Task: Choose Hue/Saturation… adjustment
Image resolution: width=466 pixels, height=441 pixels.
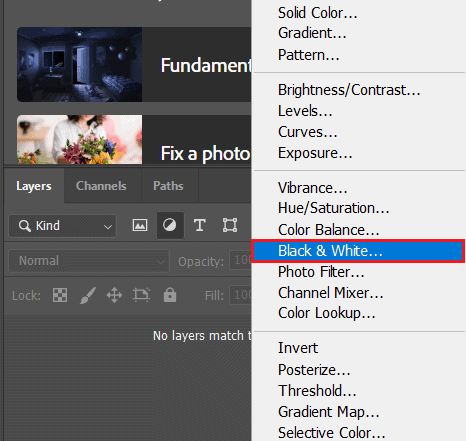Action: coord(334,208)
